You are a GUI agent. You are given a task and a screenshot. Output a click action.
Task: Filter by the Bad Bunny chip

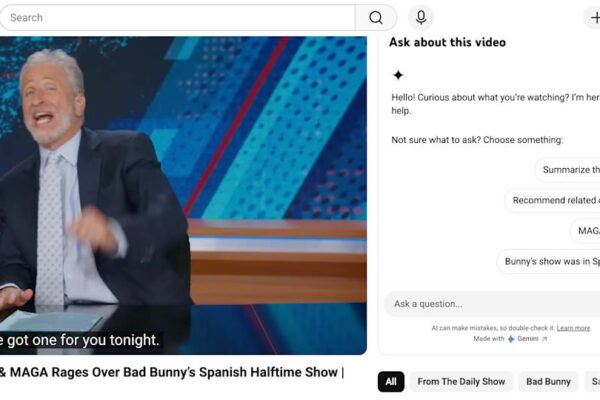(x=548, y=382)
